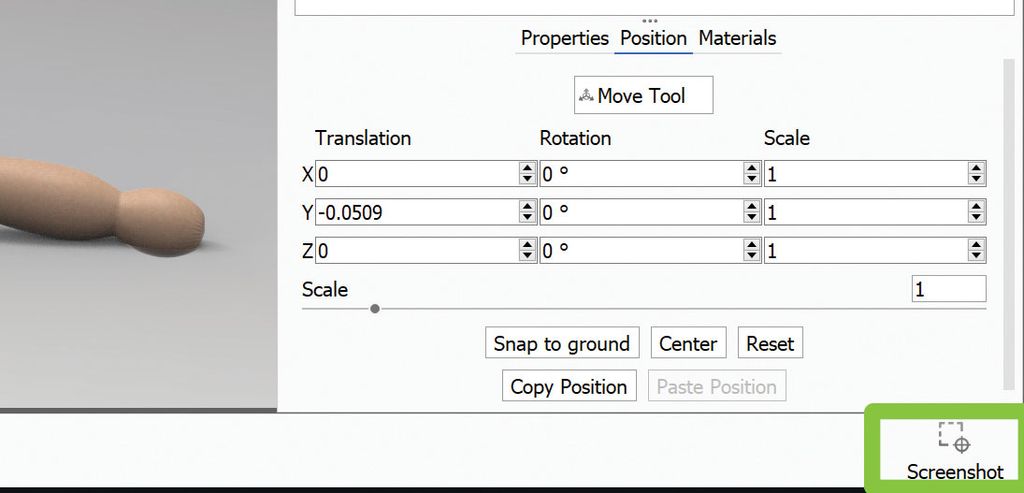Viewport: 1024px width, 493px height.
Task: Select the Position tab
Action: [x=653, y=38]
